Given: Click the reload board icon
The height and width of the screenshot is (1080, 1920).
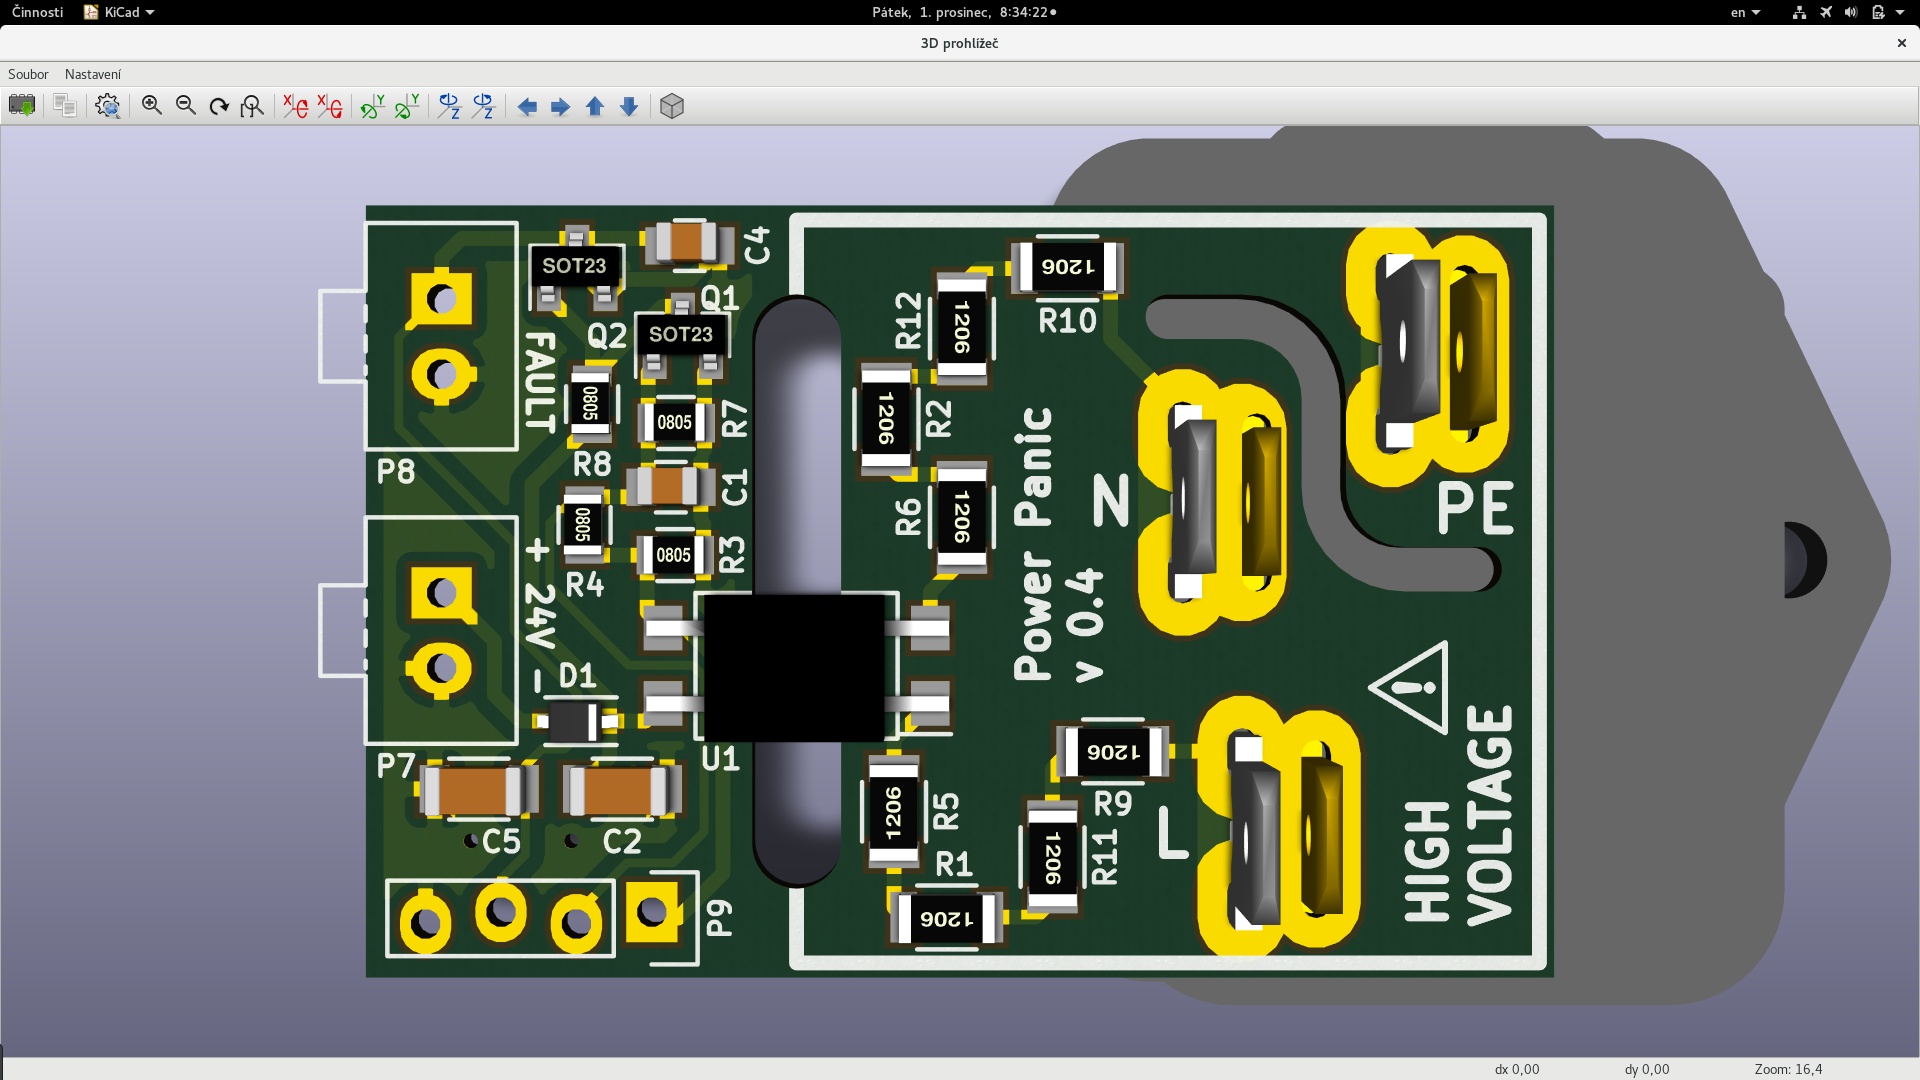Looking at the screenshot, I should click(x=21, y=106).
